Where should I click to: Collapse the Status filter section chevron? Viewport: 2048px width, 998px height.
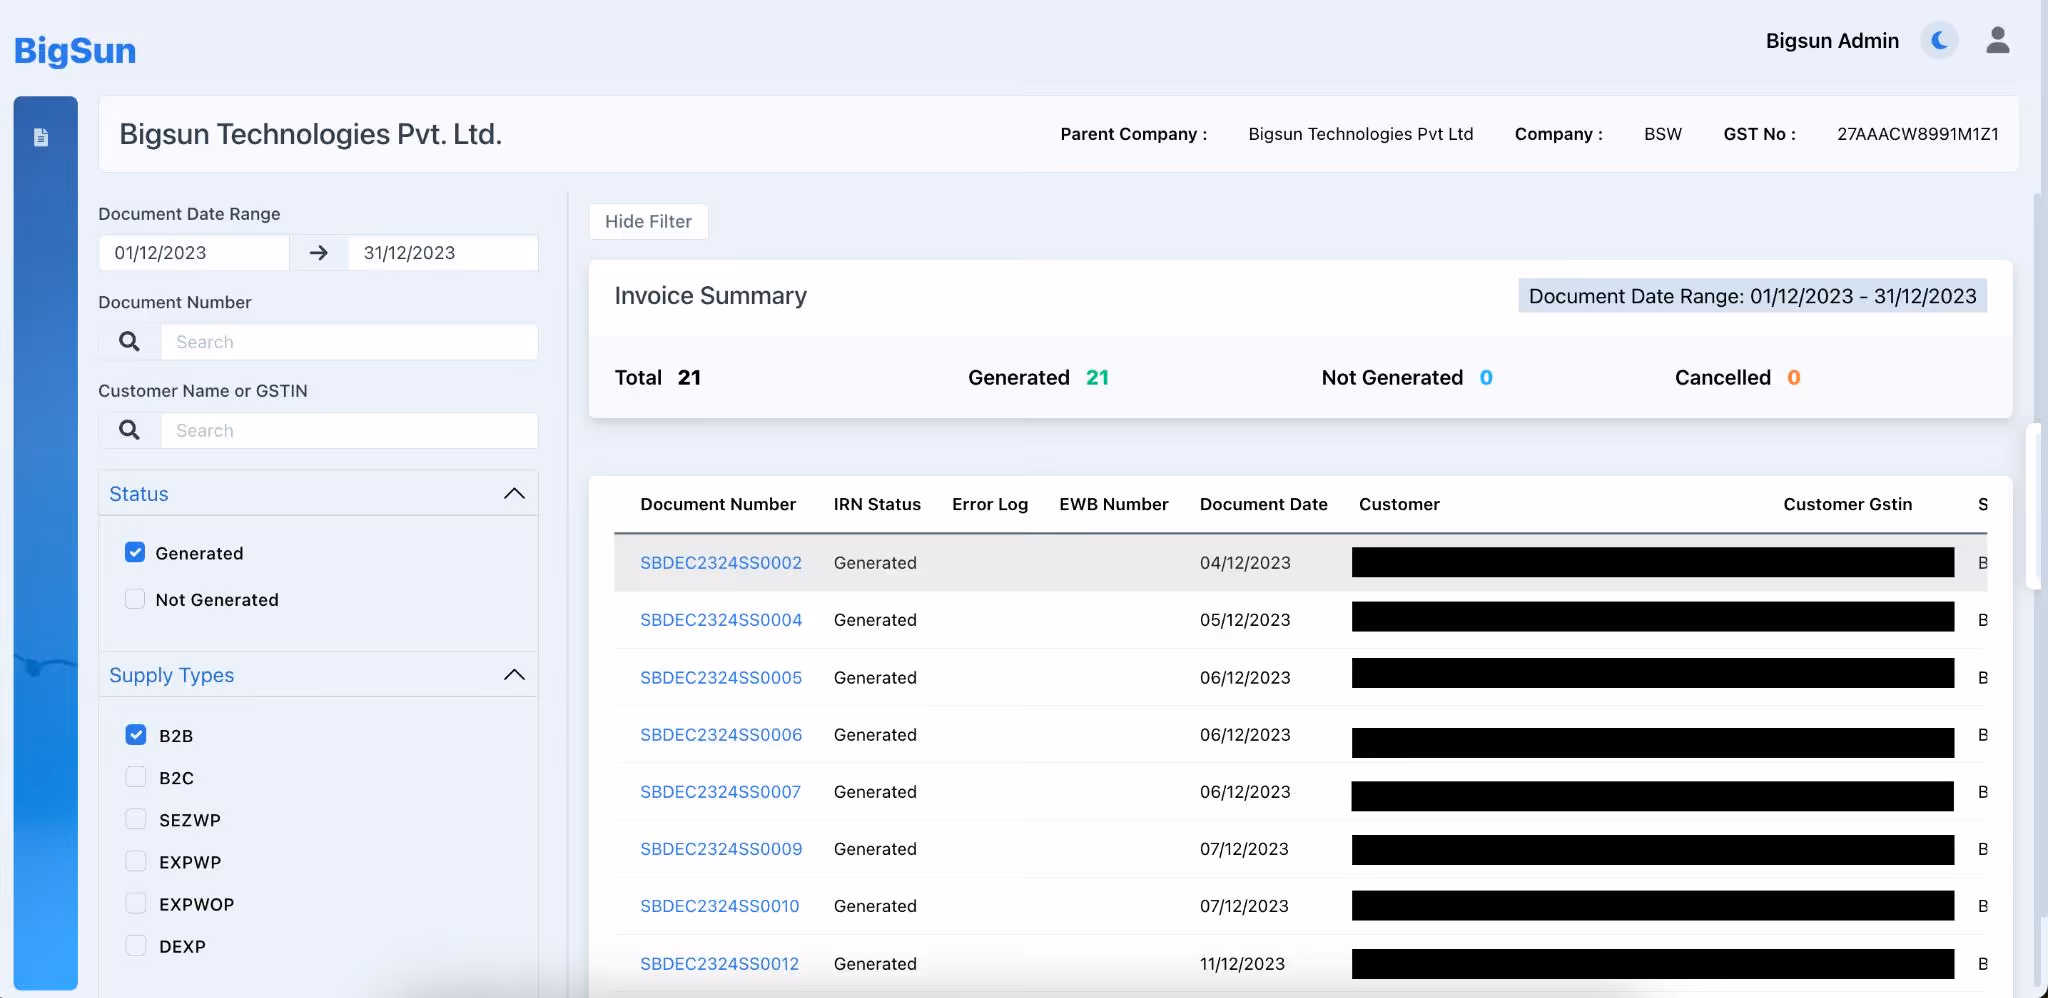[514, 493]
